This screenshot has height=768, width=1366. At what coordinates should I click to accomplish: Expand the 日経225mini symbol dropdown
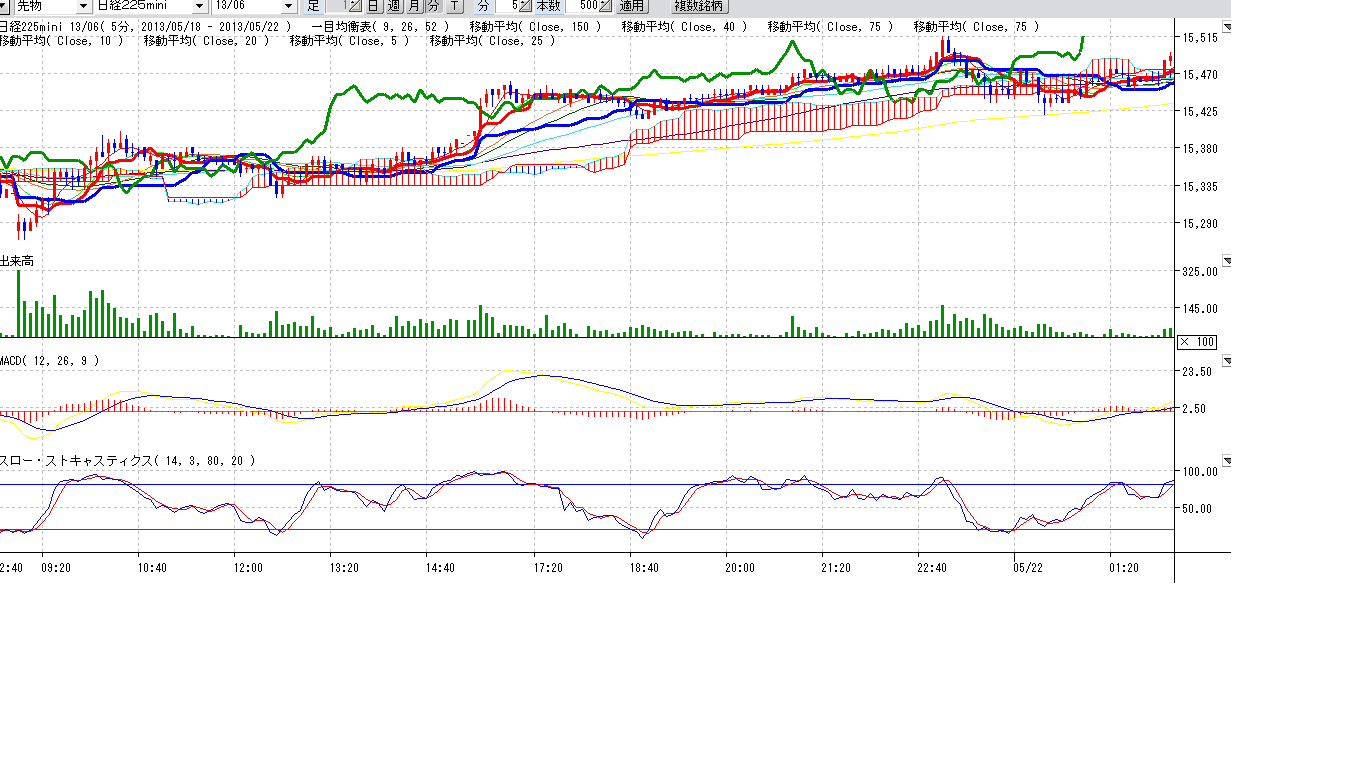coord(198,6)
